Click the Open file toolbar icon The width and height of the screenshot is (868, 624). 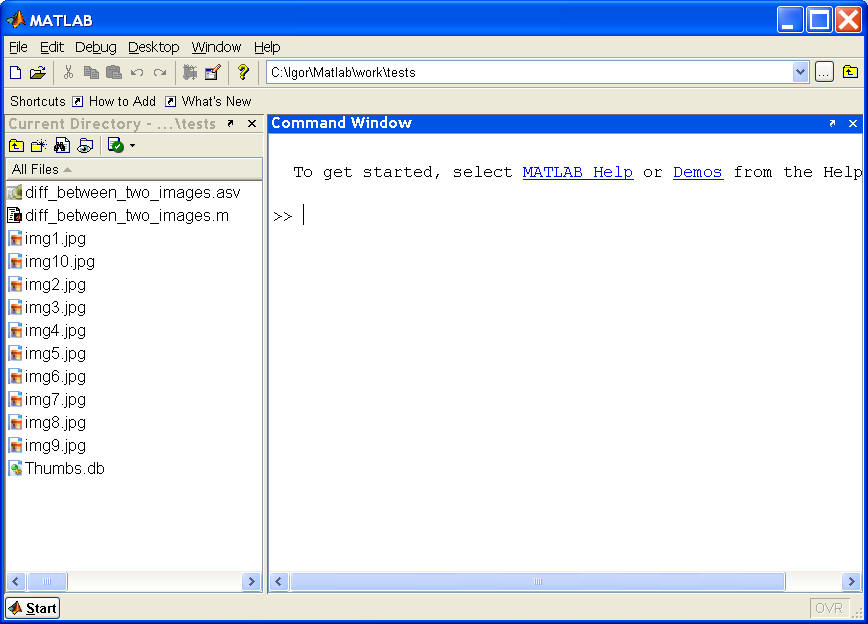point(38,73)
